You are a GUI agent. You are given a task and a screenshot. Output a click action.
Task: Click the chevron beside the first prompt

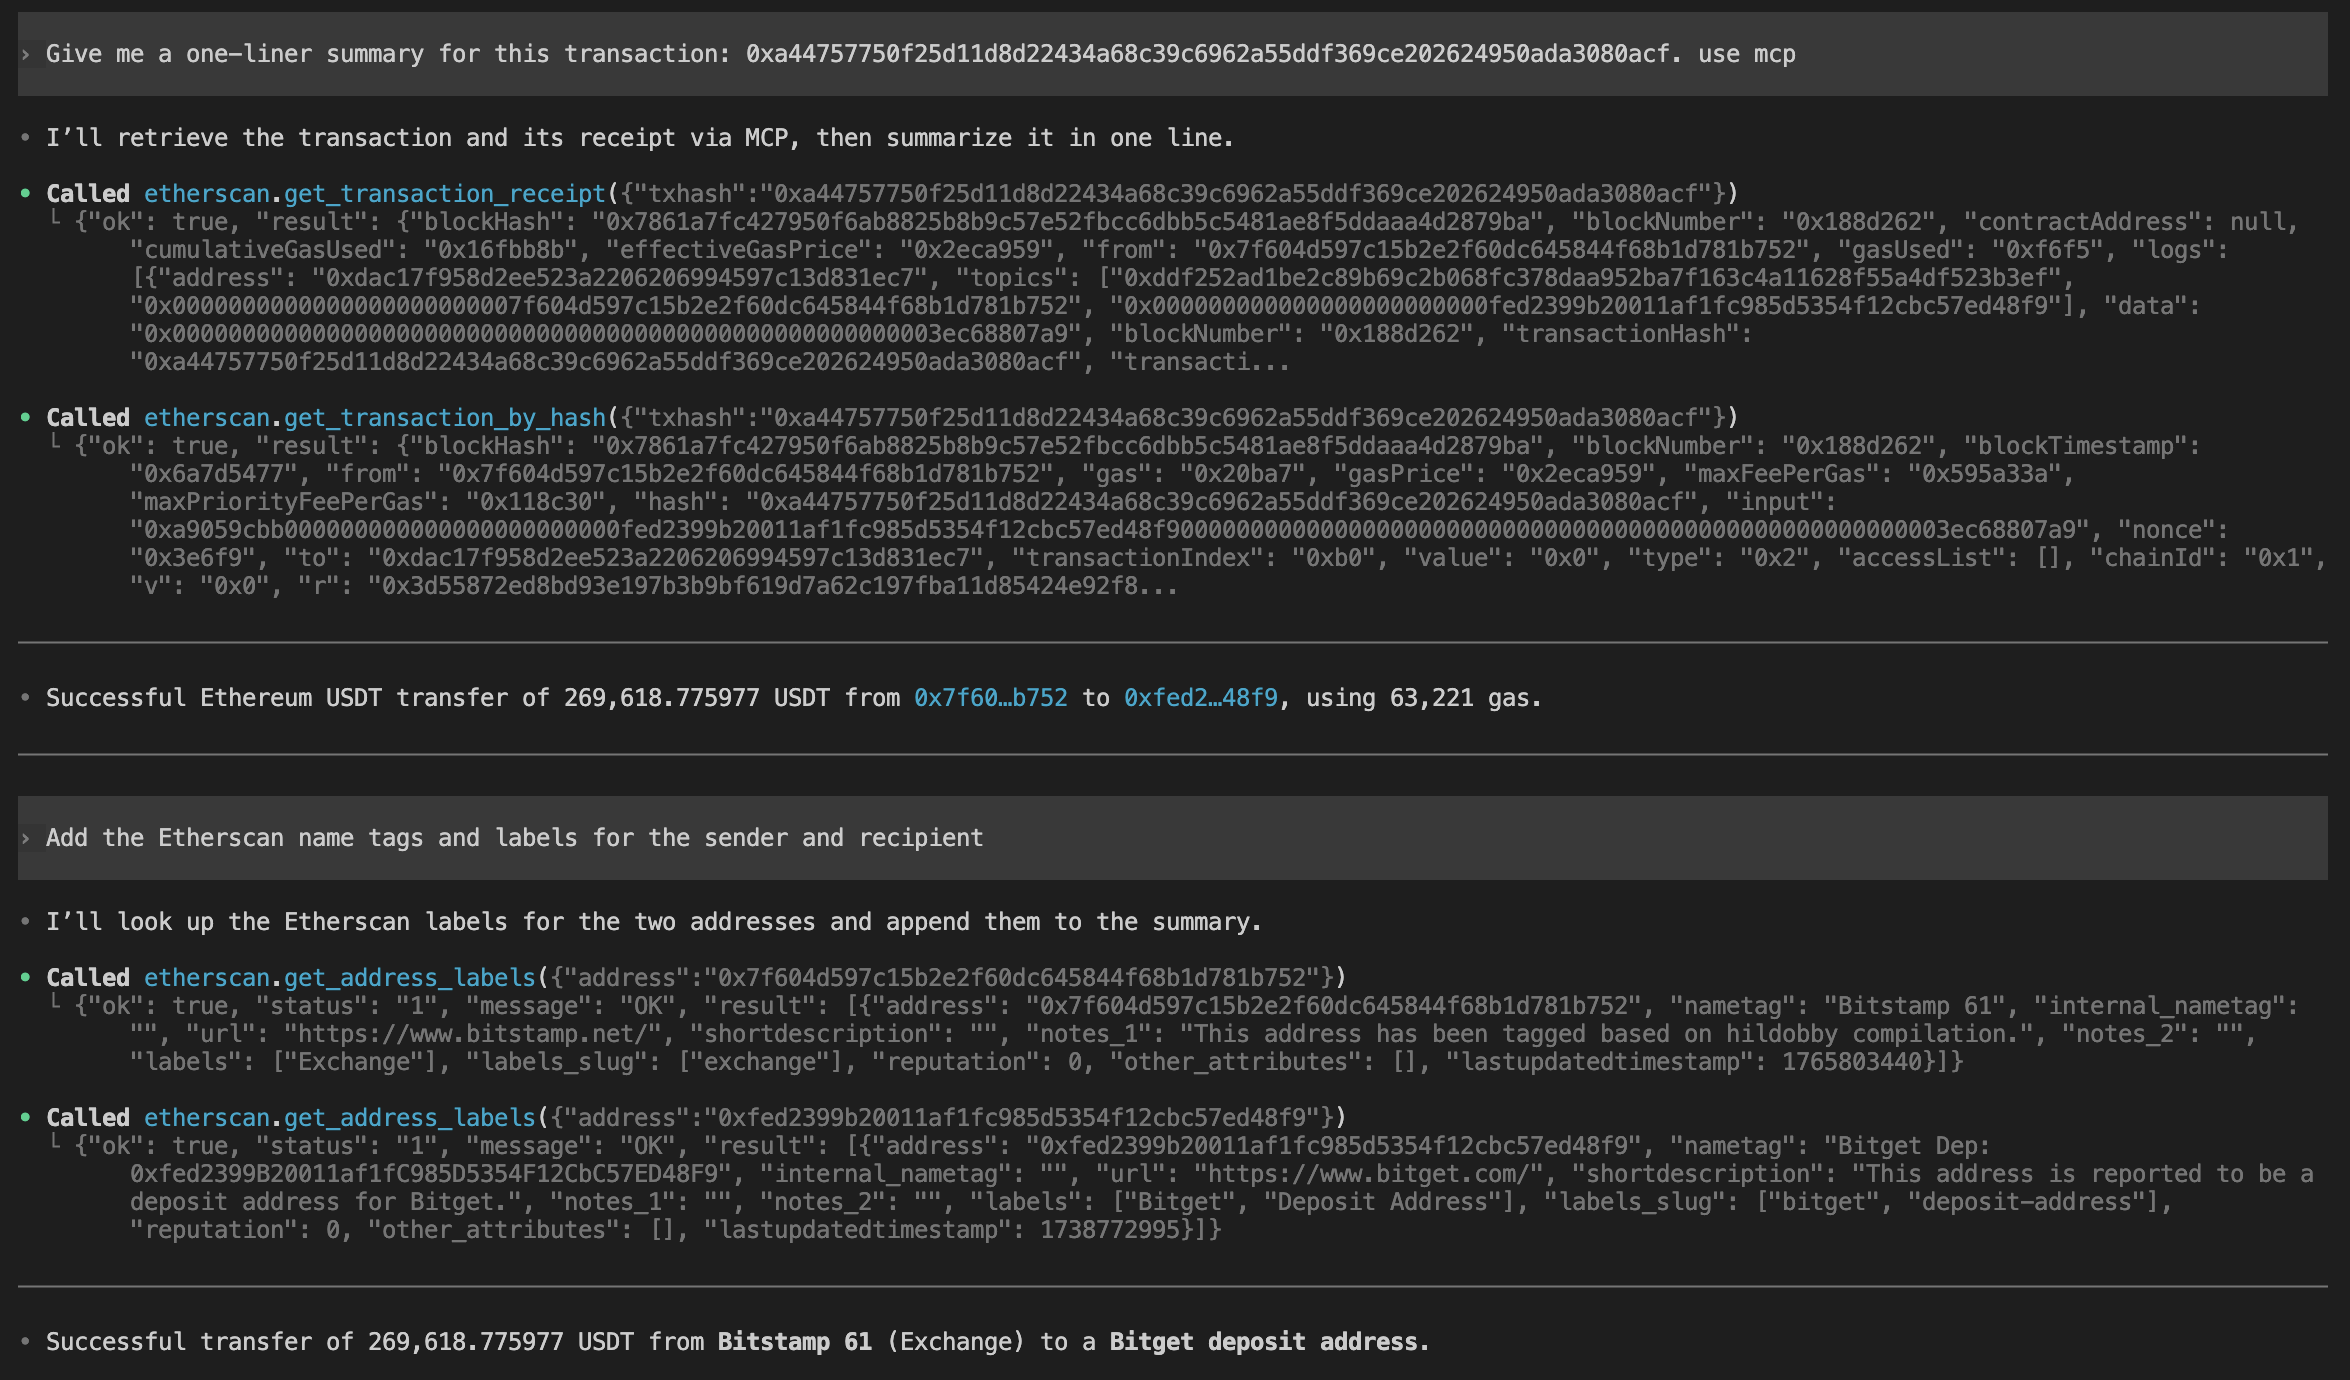[26, 54]
